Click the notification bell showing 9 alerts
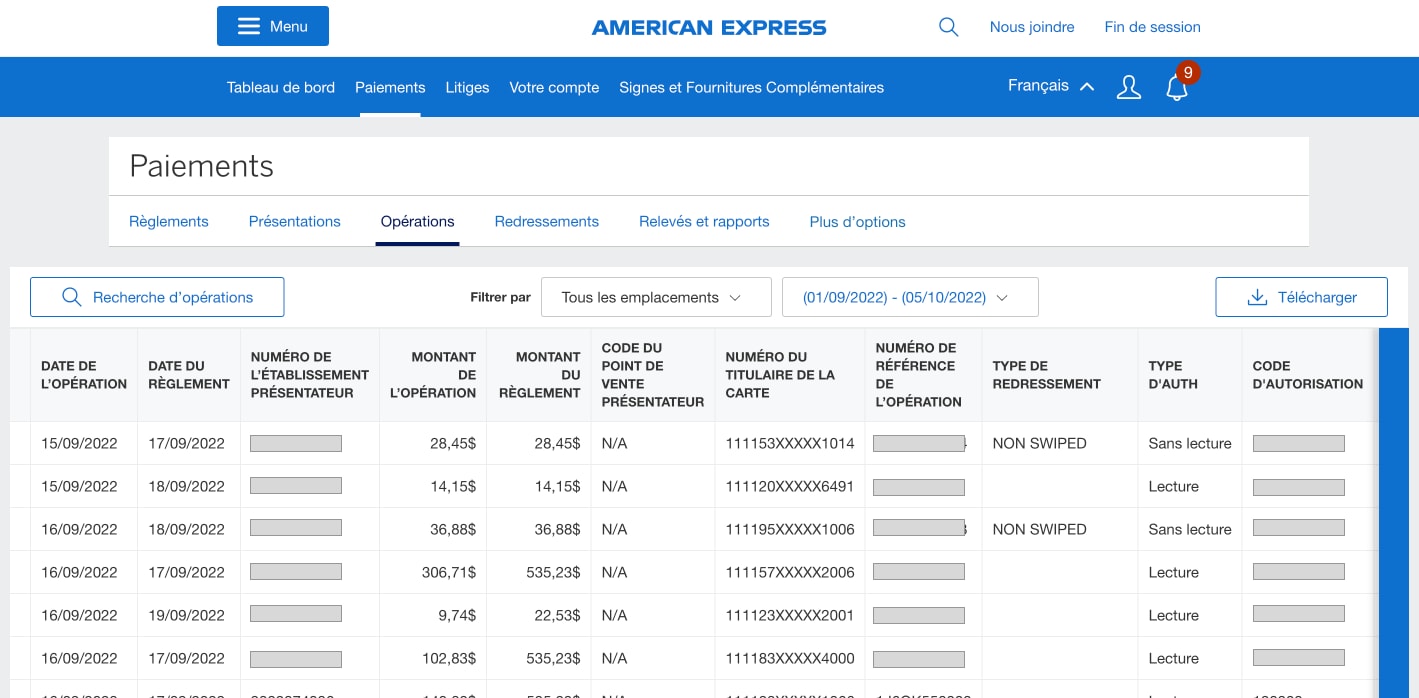The width and height of the screenshot is (1419, 698). click(1177, 88)
